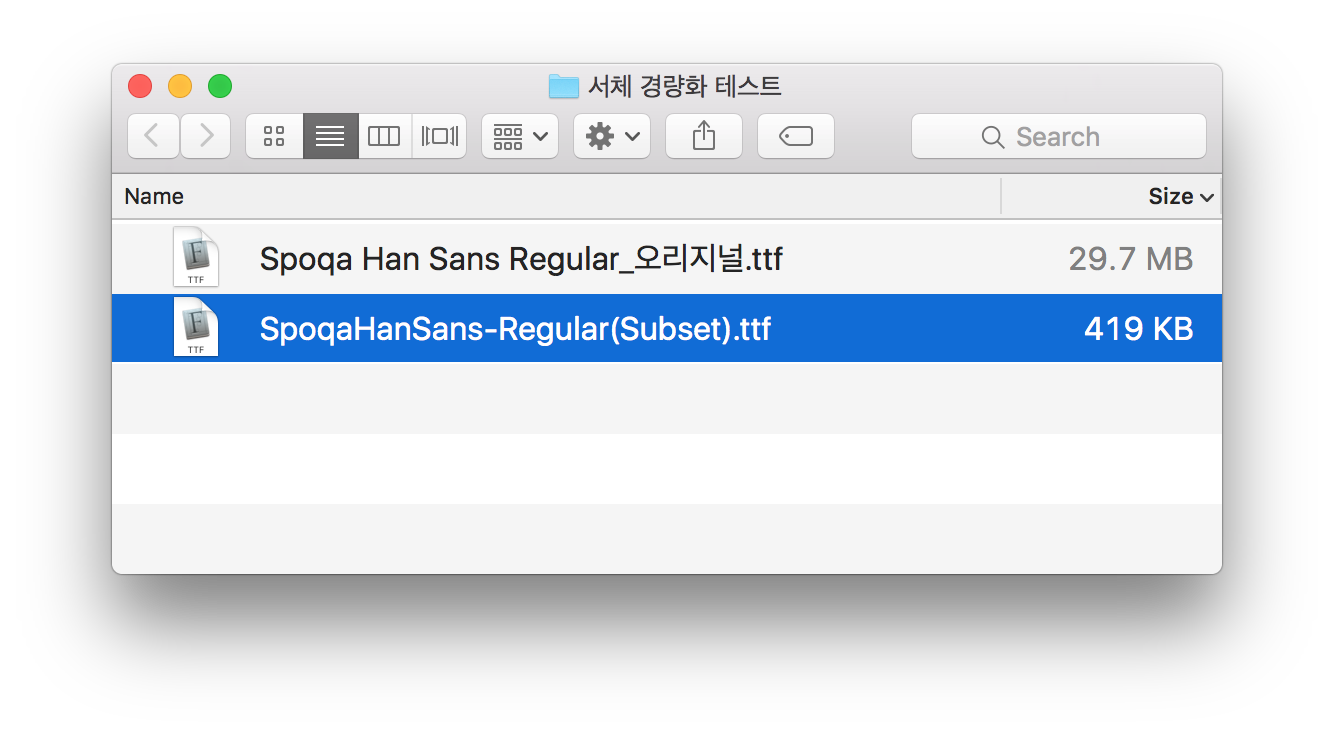Viewport: 1334px width, 734px height.
Task: Select file SpoqaHanSans-Regular(Subset).ttf
Action: pyautogui.click(x=667, y=328)
